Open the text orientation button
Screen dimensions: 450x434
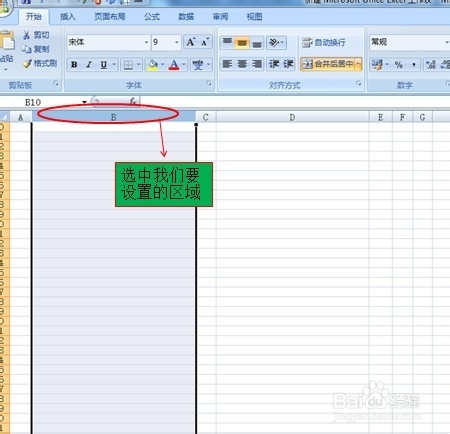(x=276, y=42)
